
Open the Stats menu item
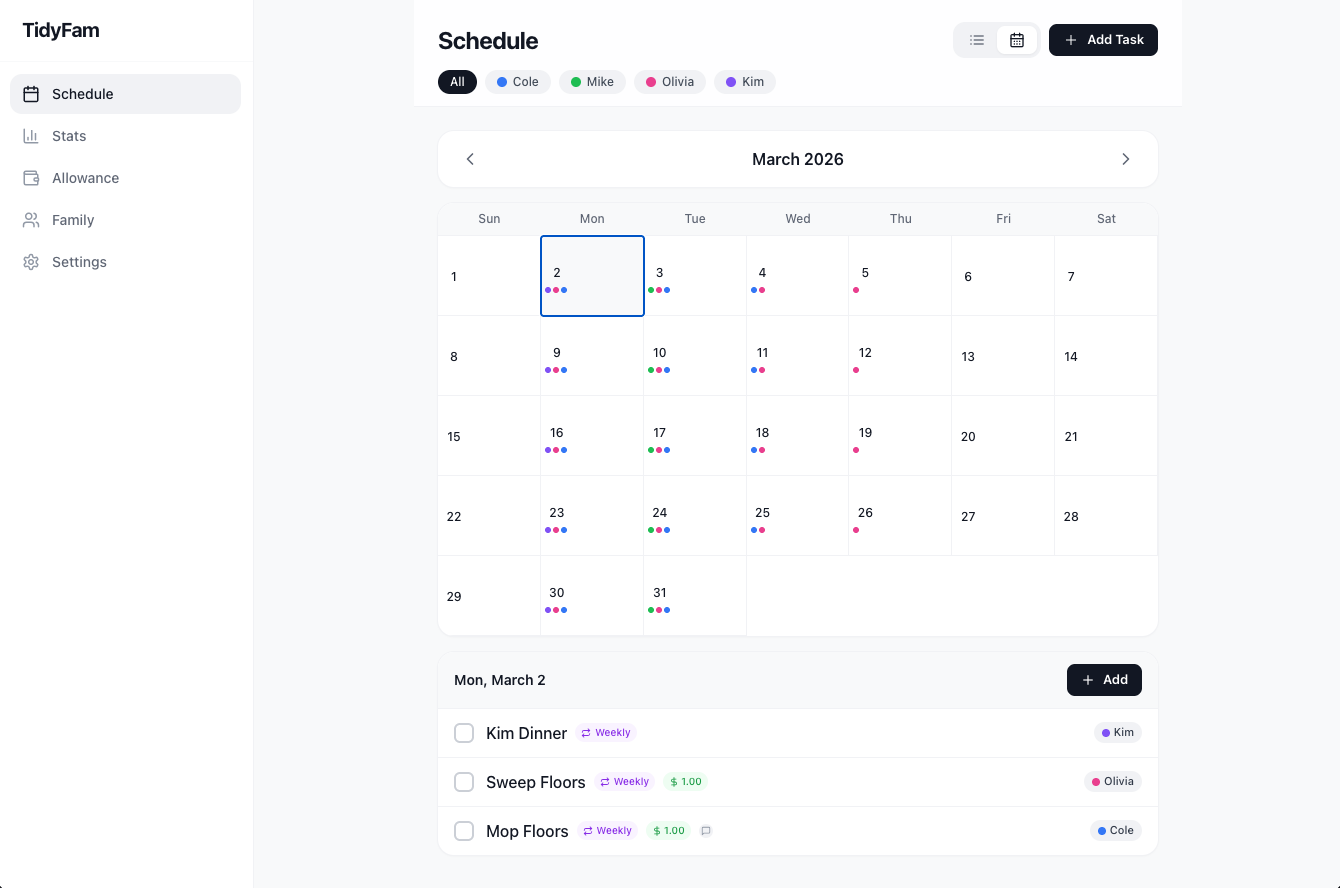point(69,136)
